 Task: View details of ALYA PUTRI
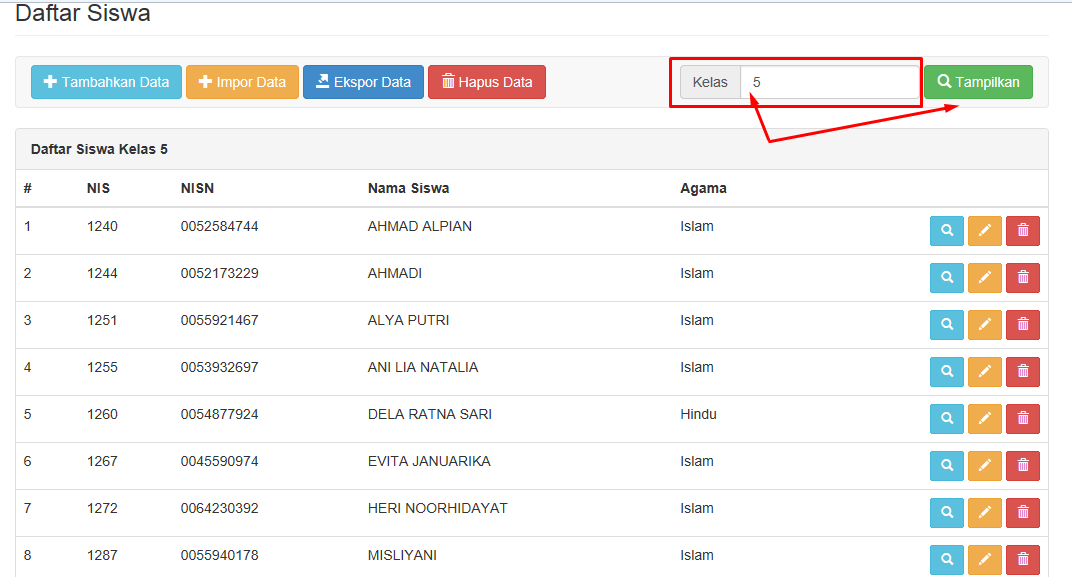click(x=947, y=325)
